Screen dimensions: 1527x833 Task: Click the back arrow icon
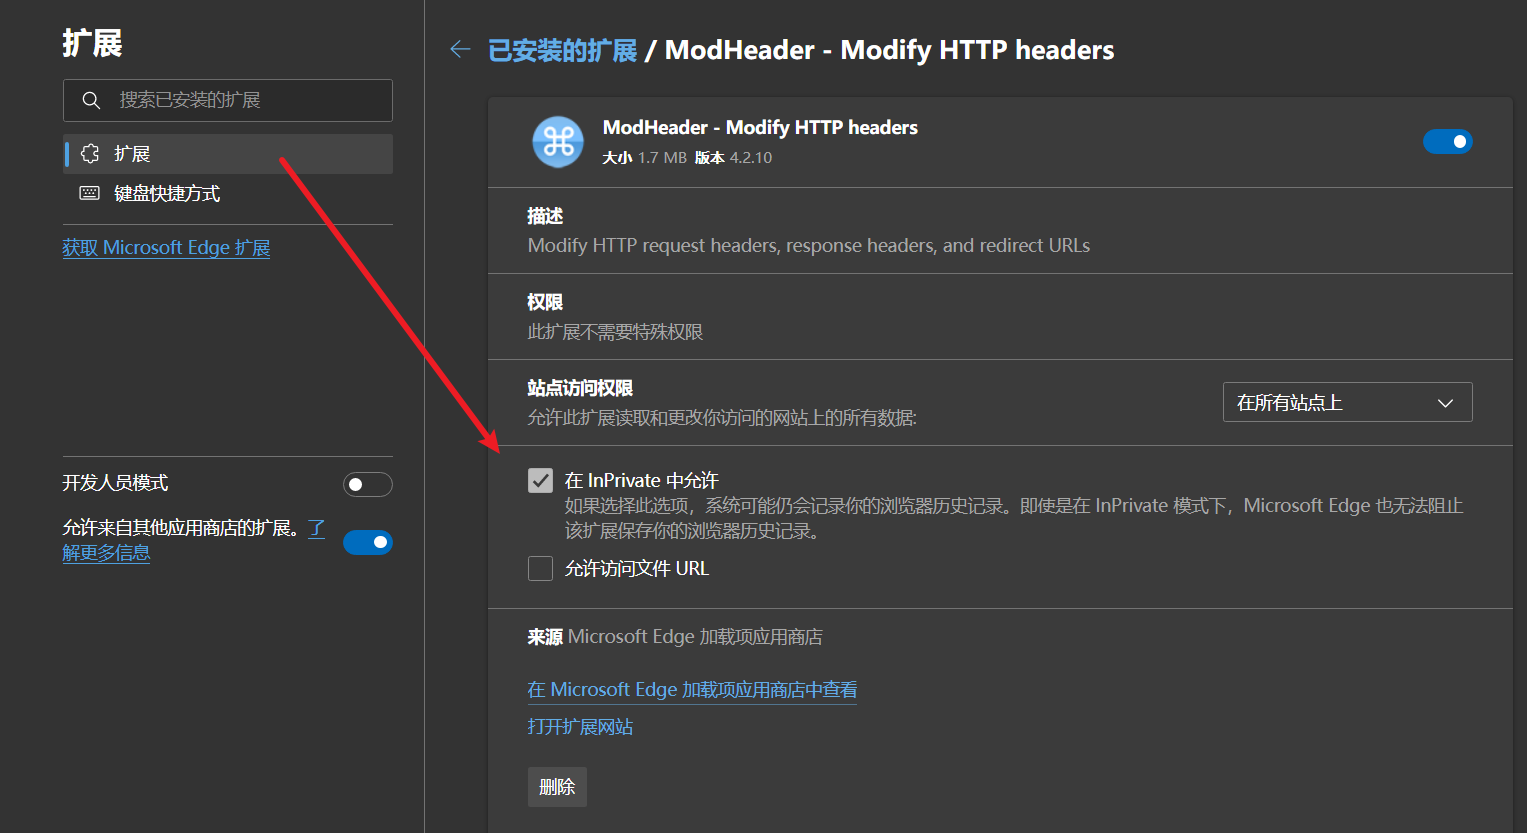tap(460, 49)
